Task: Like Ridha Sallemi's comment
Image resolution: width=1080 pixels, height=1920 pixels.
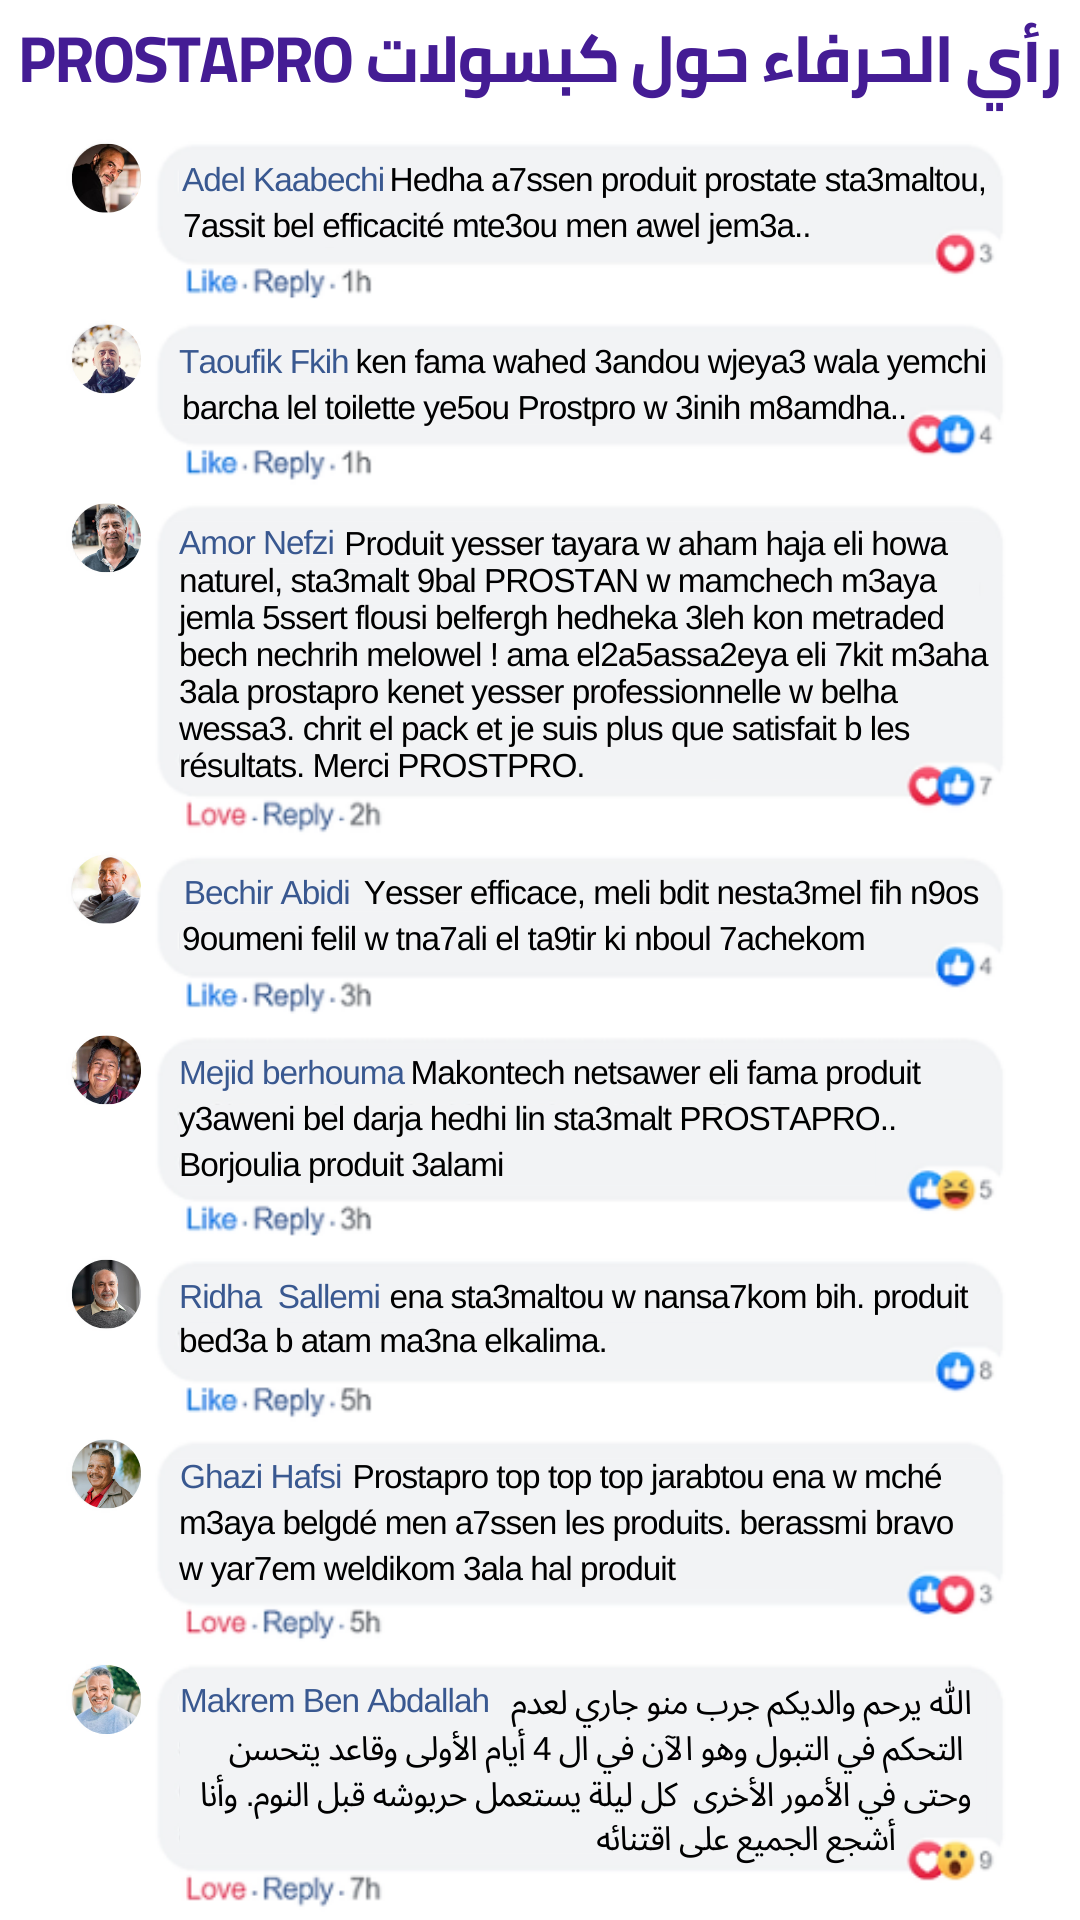Action: [x=211, y=1400]
